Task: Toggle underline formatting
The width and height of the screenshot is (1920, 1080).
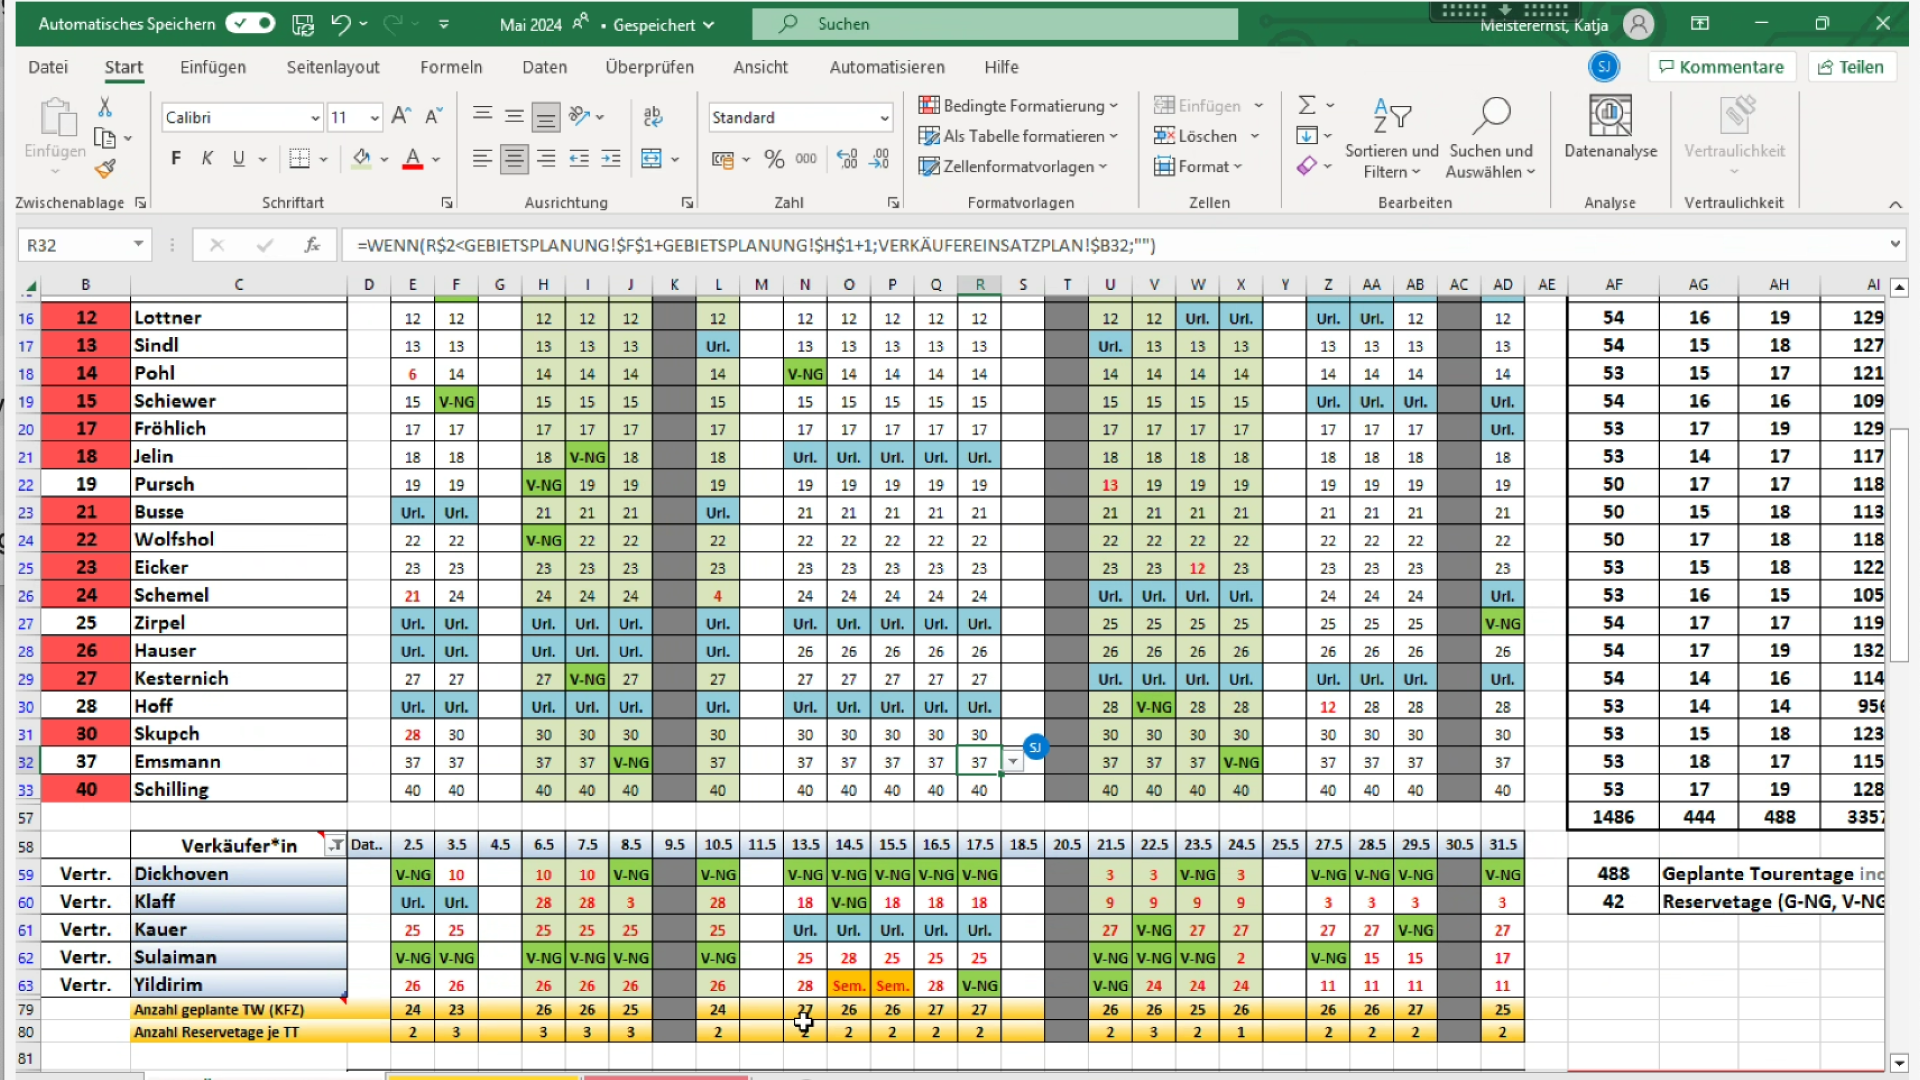Action: tap(238, 157)
